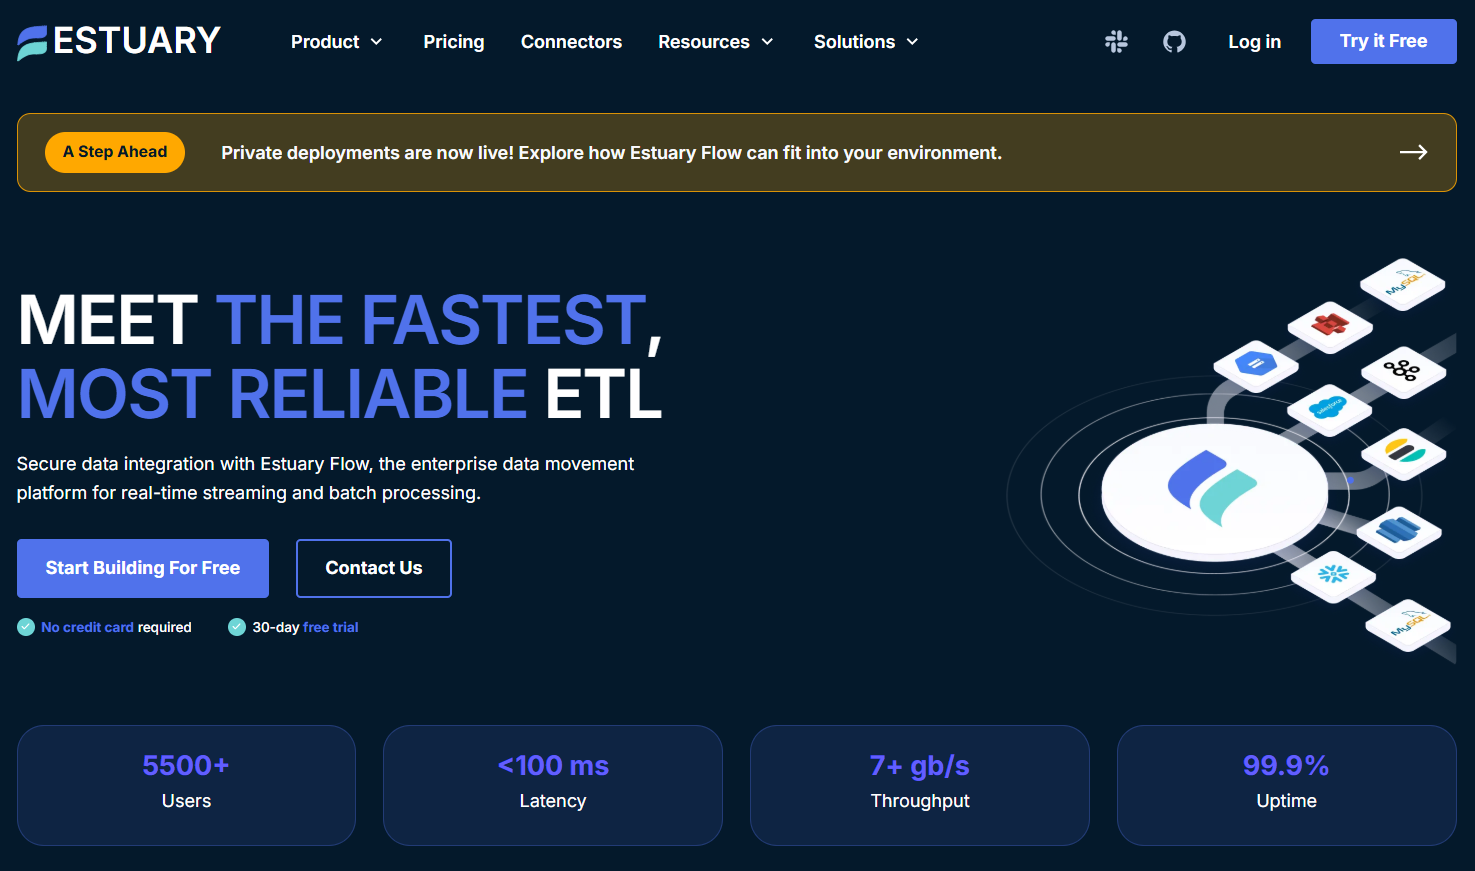Click the MEET THE FASTEST headline

[340, 320]
